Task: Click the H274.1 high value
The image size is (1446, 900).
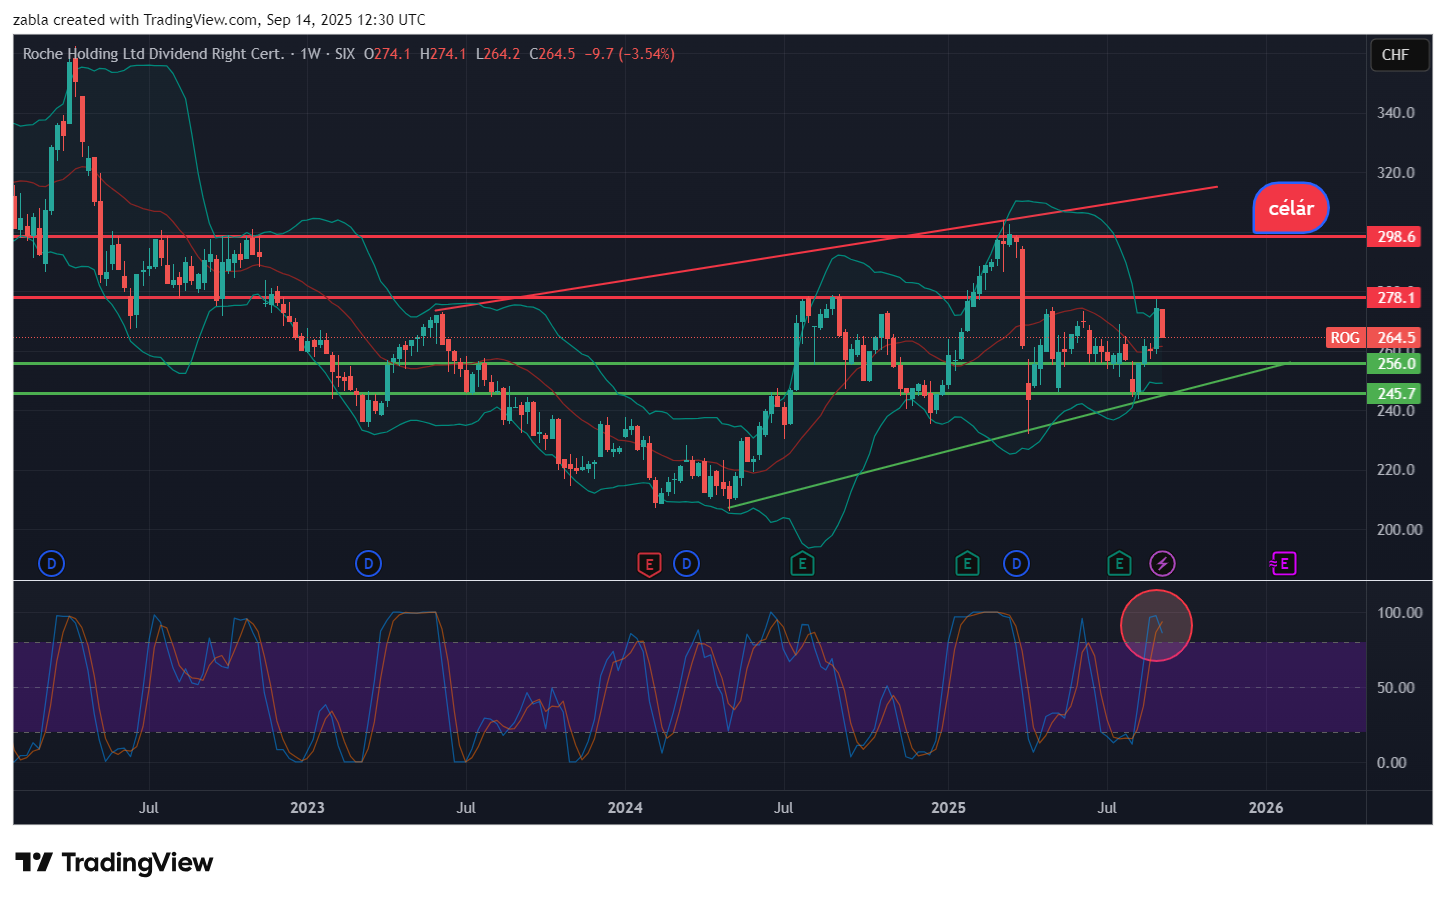Action: pos(443,54)
